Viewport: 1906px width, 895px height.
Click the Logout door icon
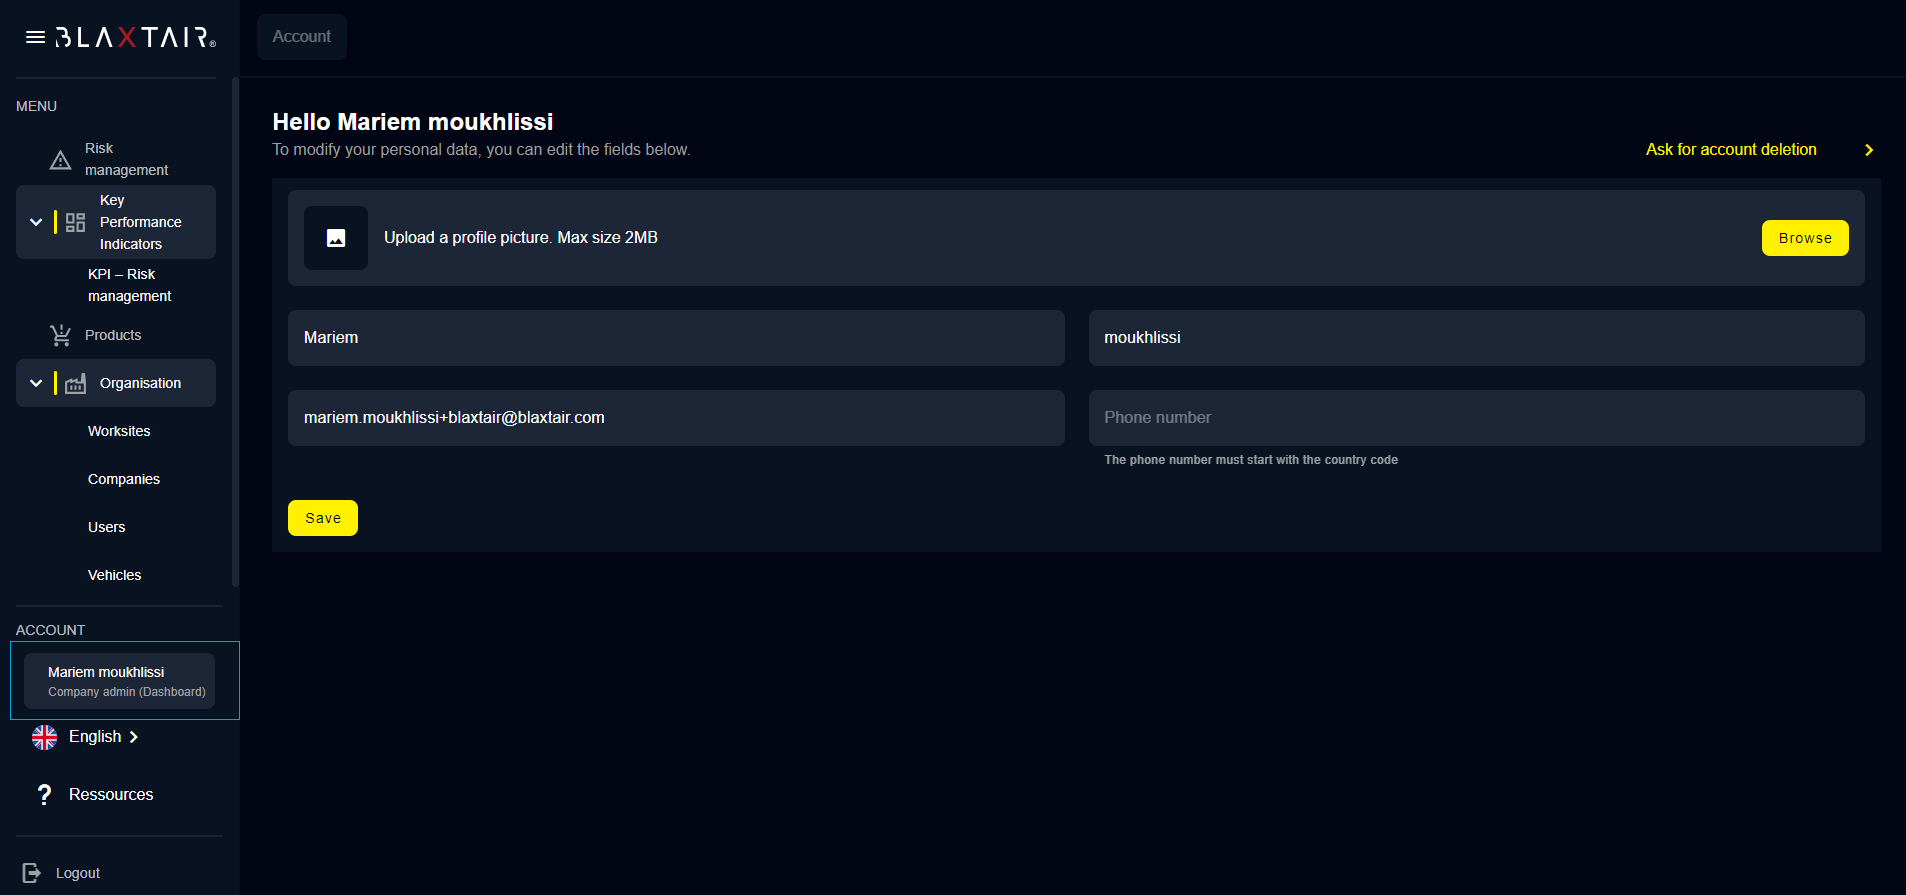tap(32, 873)
